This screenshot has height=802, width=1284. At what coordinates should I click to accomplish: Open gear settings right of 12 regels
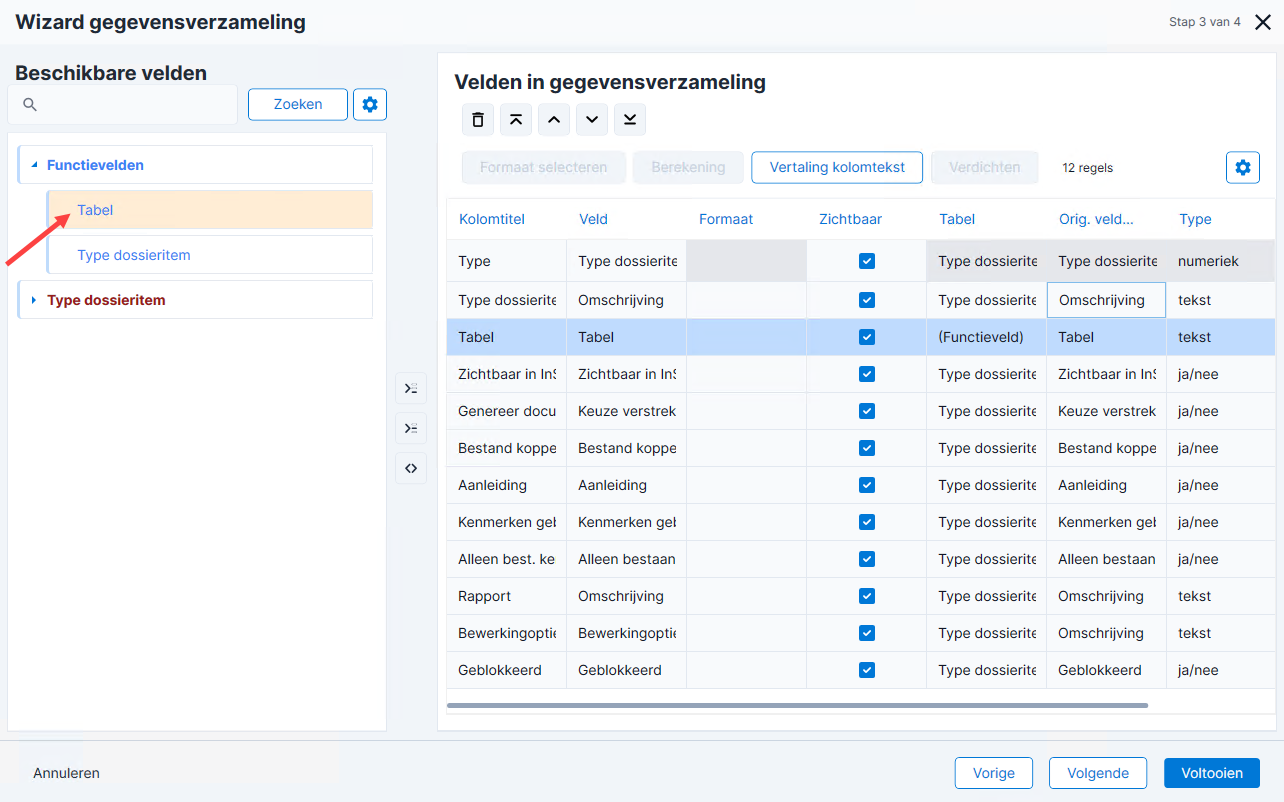click(1243, 168)
